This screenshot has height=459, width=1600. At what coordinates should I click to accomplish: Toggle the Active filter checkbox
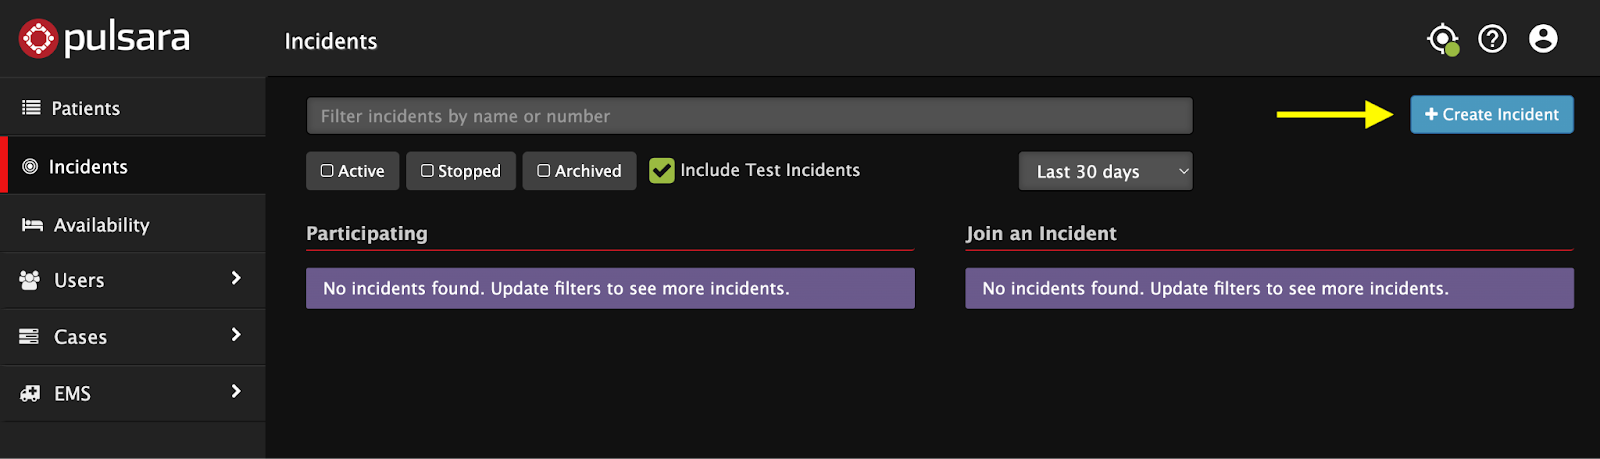(327, 171)
